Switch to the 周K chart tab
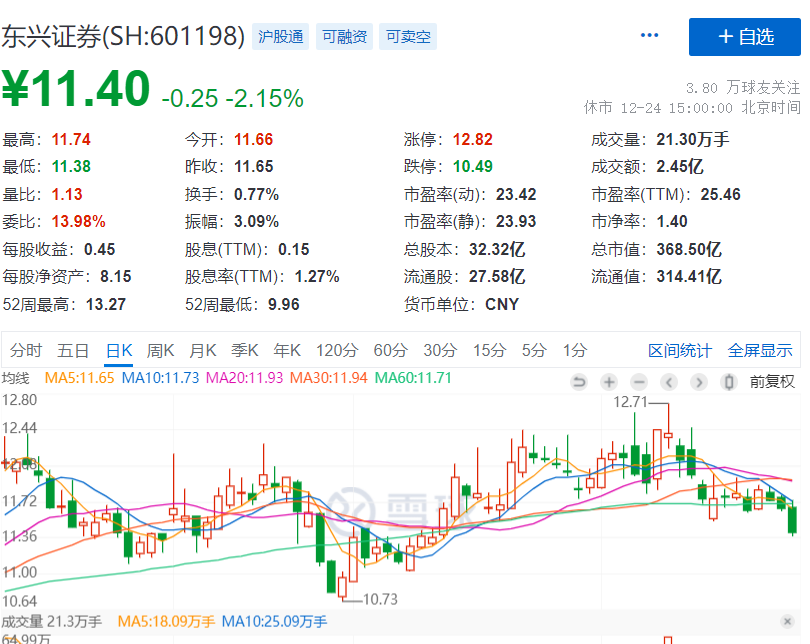Image resolution: width=810 pixels, height=644 pixels. tap(160, 352)
